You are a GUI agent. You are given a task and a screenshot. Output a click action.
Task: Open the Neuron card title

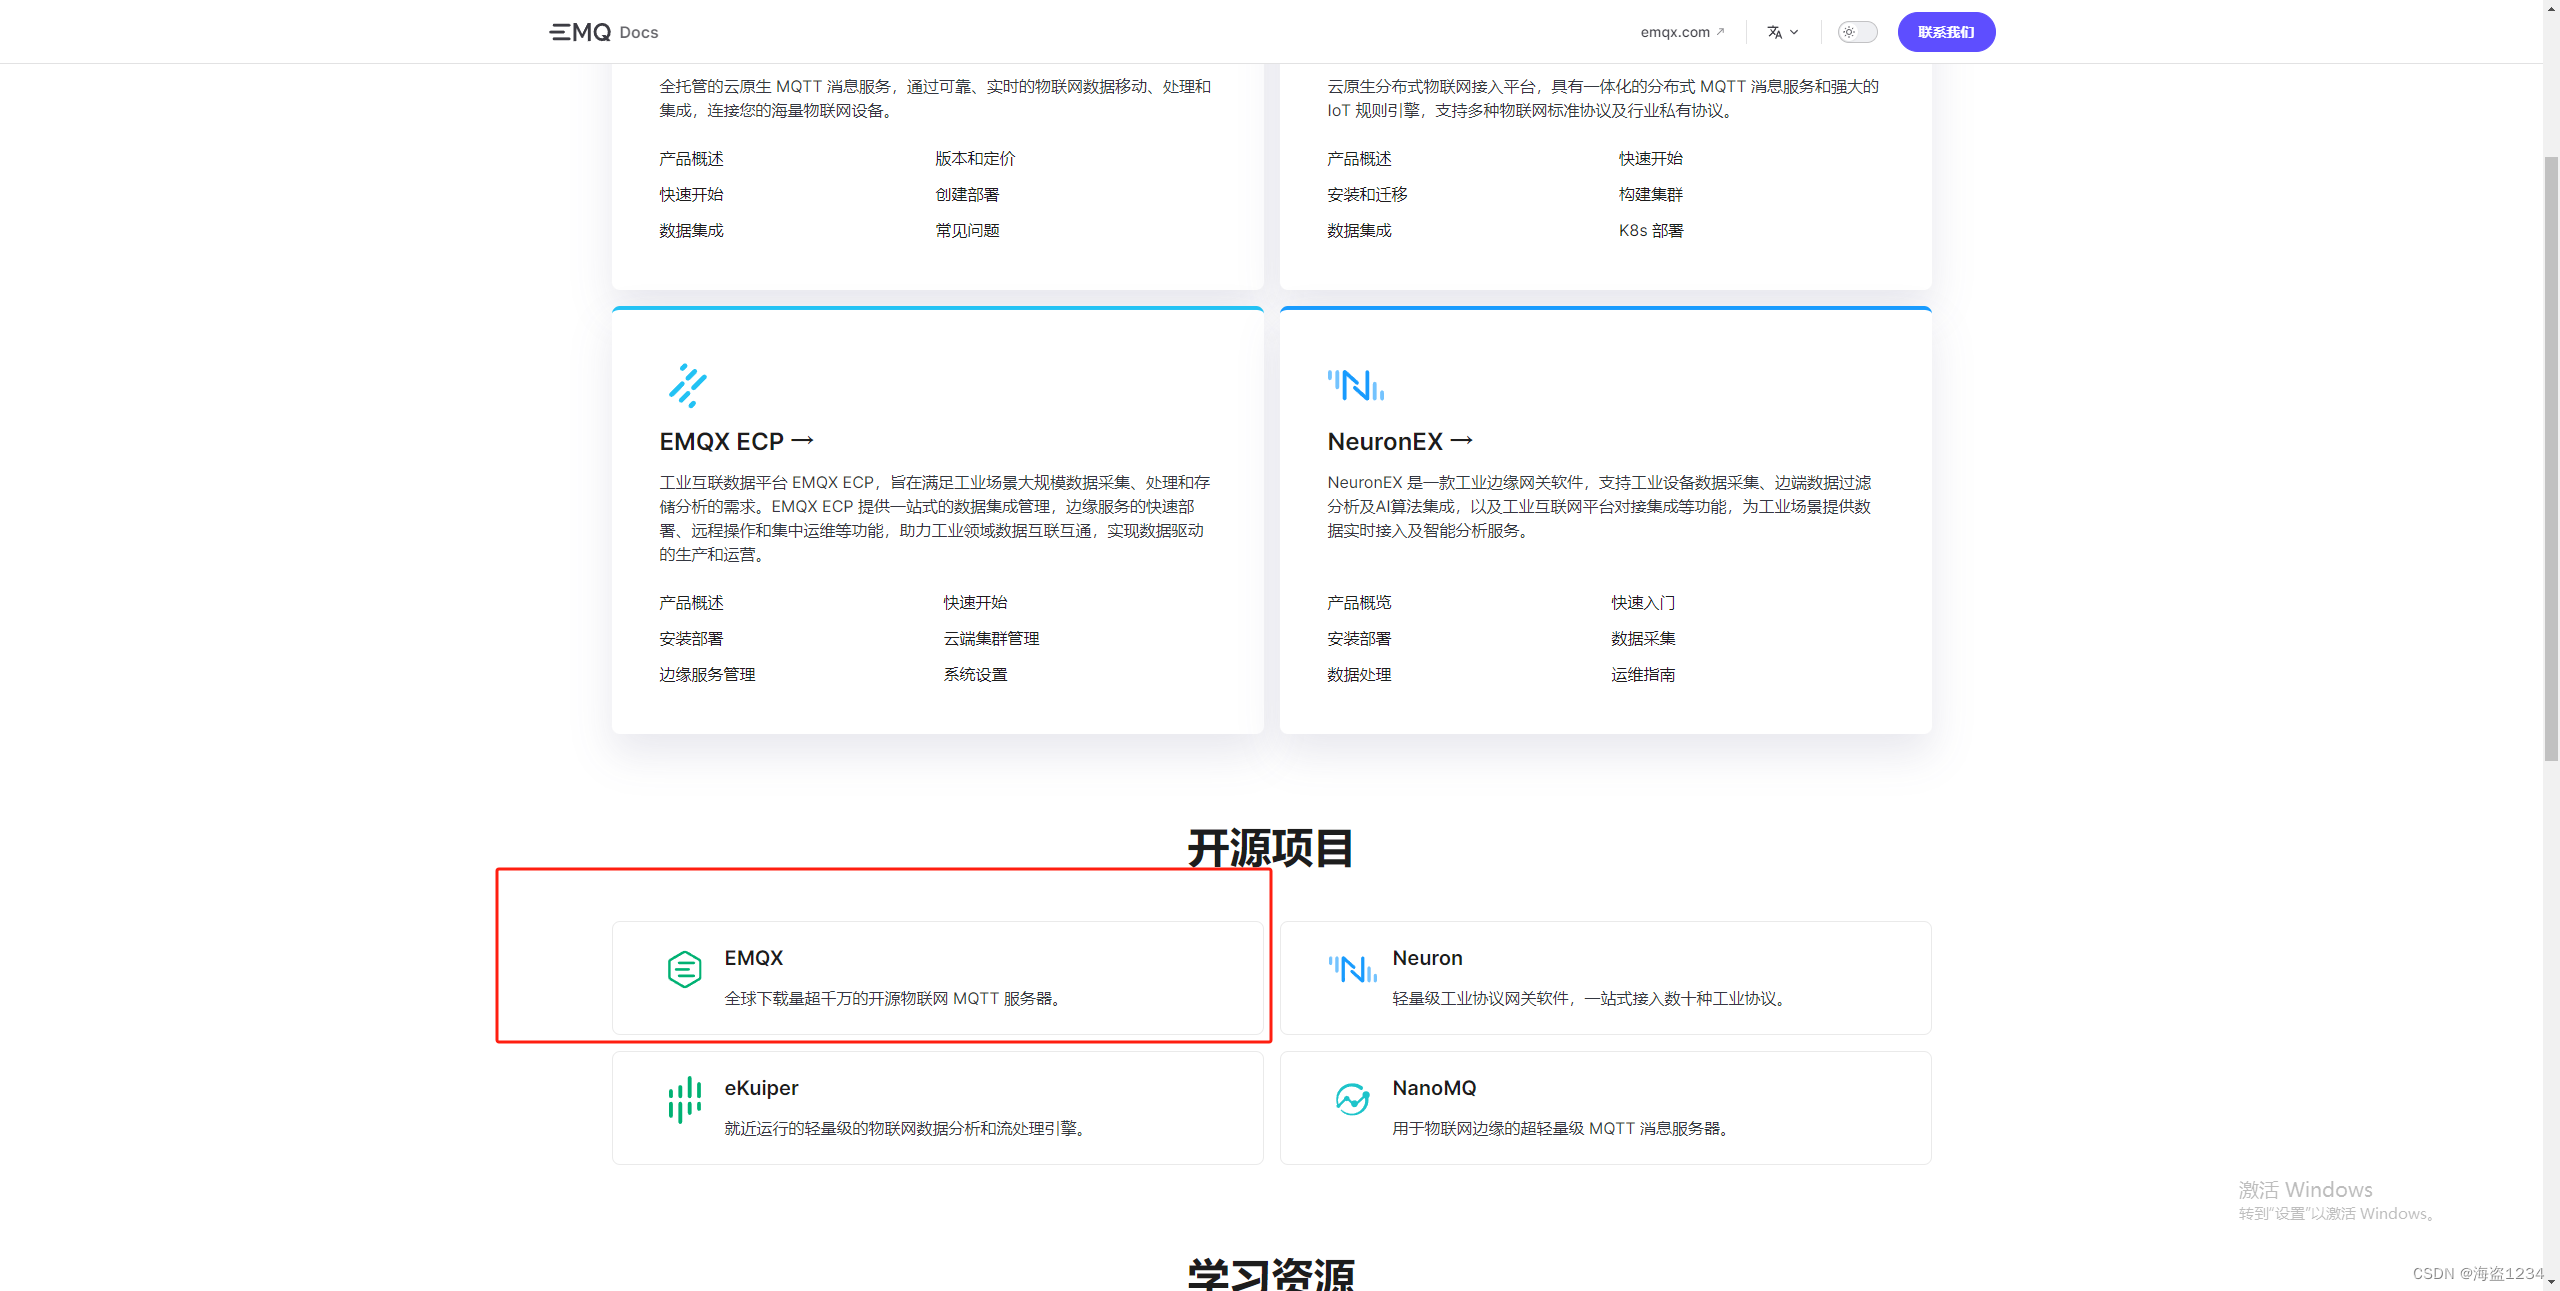click(1427, 958)
